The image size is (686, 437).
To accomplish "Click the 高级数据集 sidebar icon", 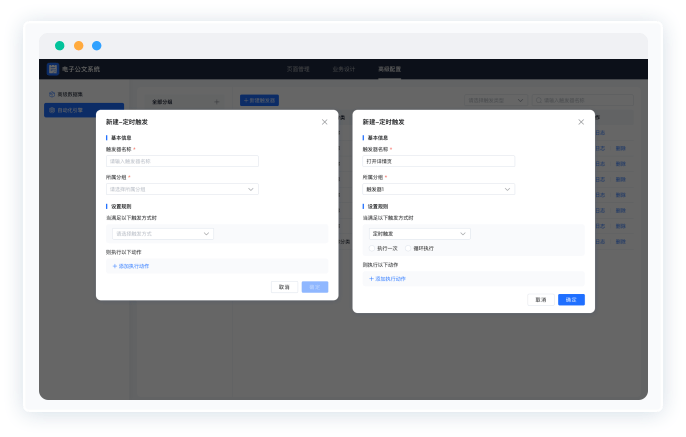I will [52, 94].
